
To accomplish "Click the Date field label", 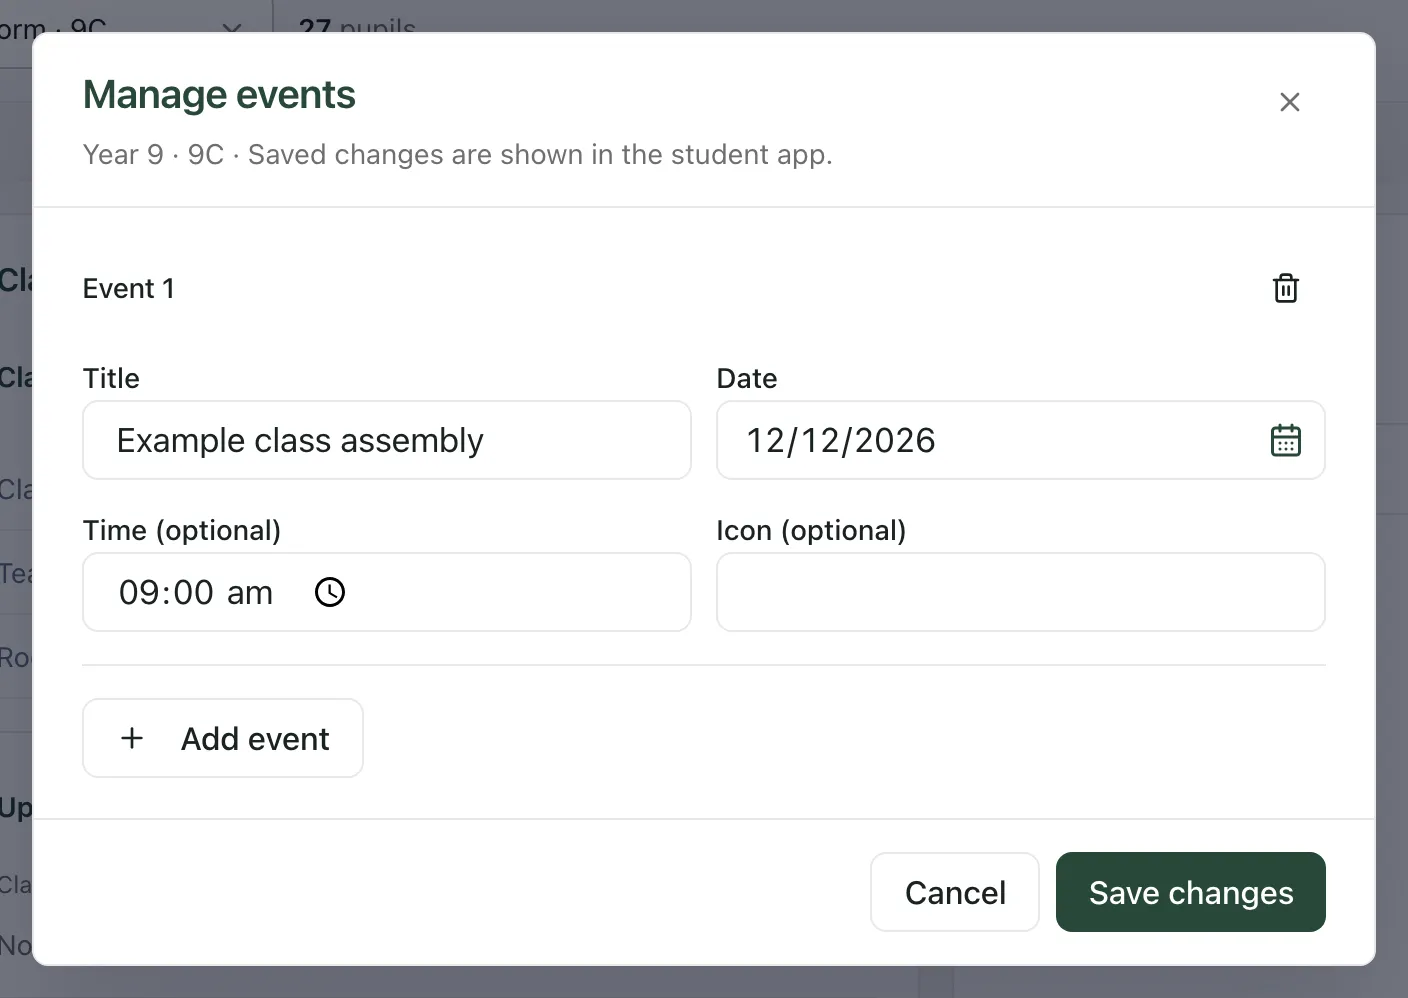I will 747,378.
